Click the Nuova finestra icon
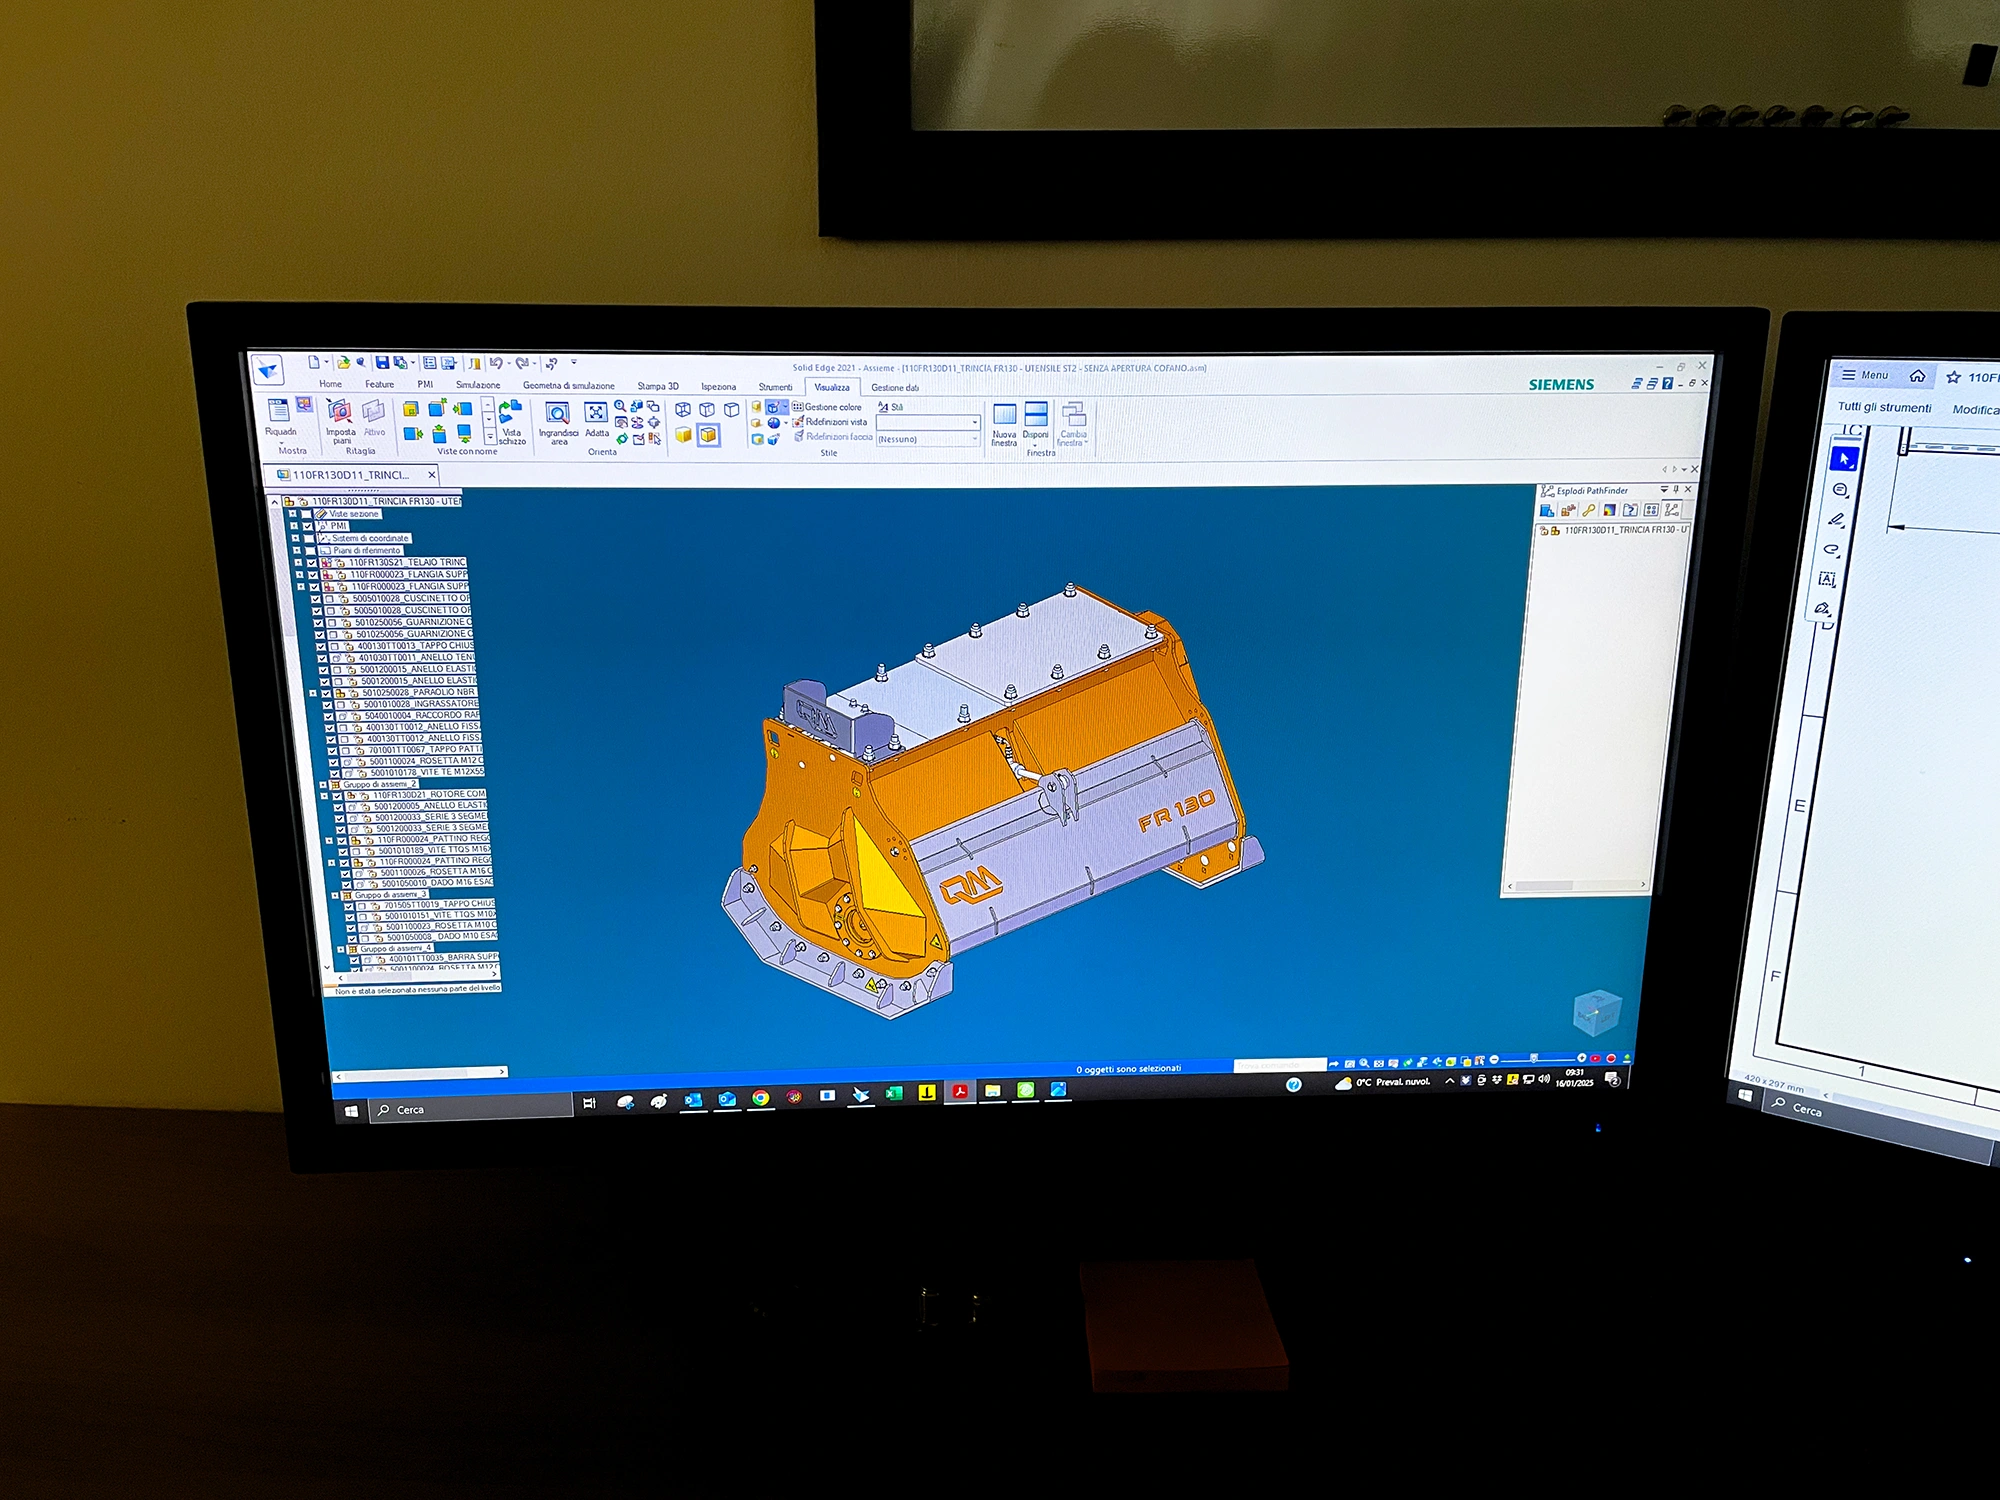This screenshot has width=2000, height=1500. tap(1004, 425)
